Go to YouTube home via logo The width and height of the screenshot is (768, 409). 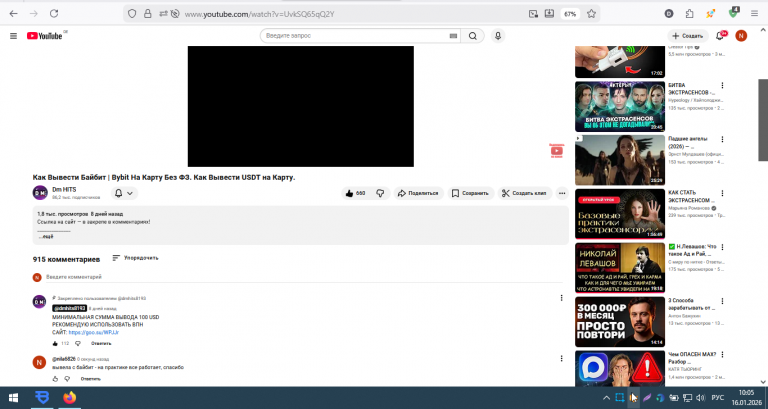coord(45,36)
